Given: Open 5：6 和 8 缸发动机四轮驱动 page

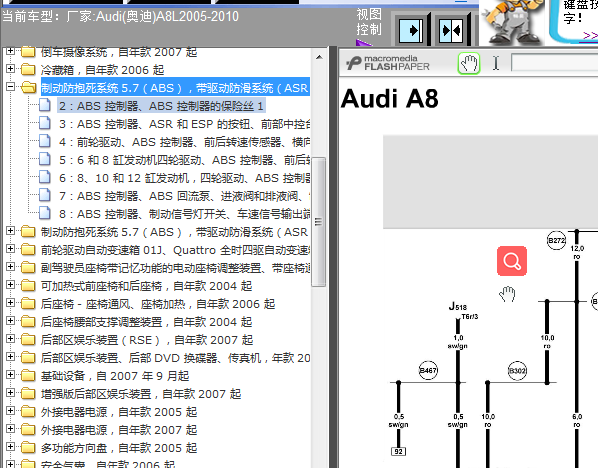Looking at the screenshot, I should pos(185,160).
